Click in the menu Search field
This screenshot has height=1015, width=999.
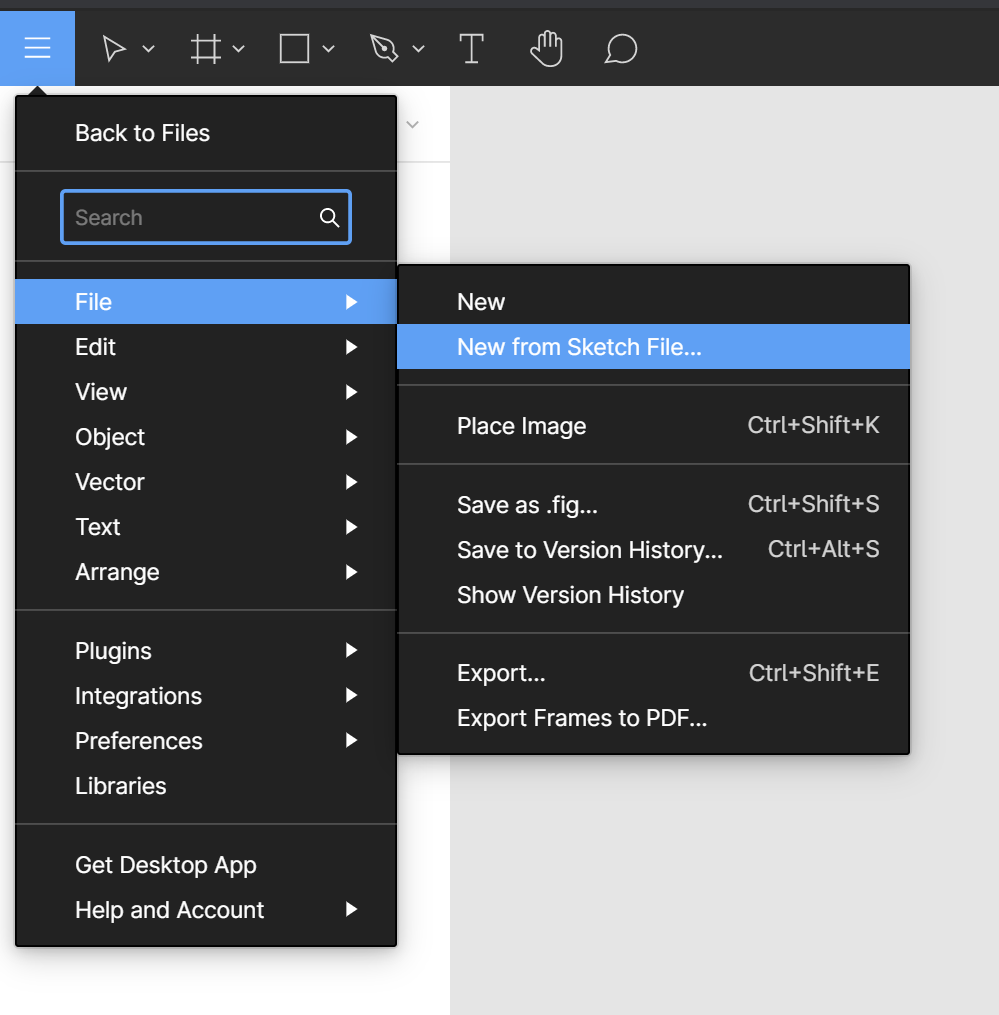[x=206, y=218]
